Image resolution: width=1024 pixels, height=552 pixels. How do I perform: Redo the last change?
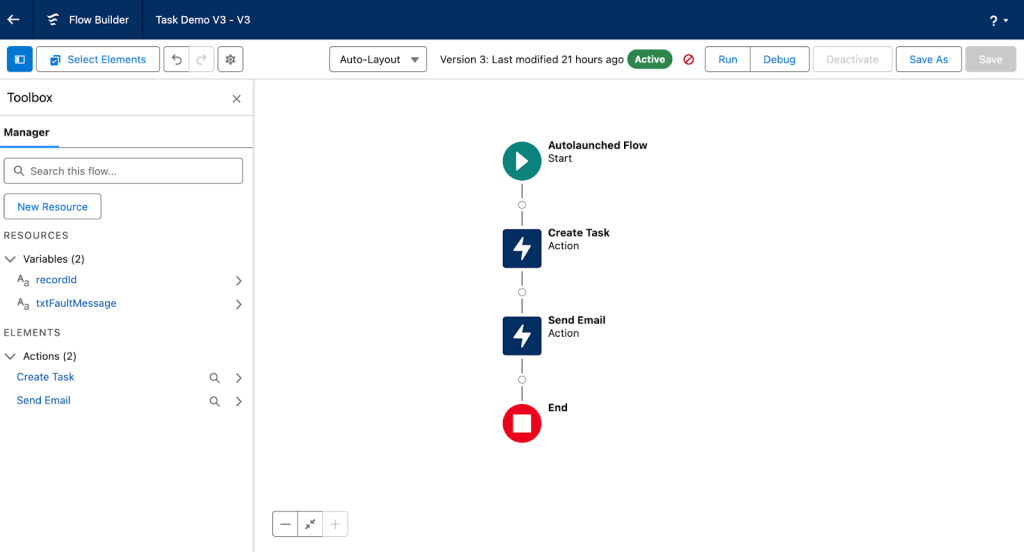[201, 59]
